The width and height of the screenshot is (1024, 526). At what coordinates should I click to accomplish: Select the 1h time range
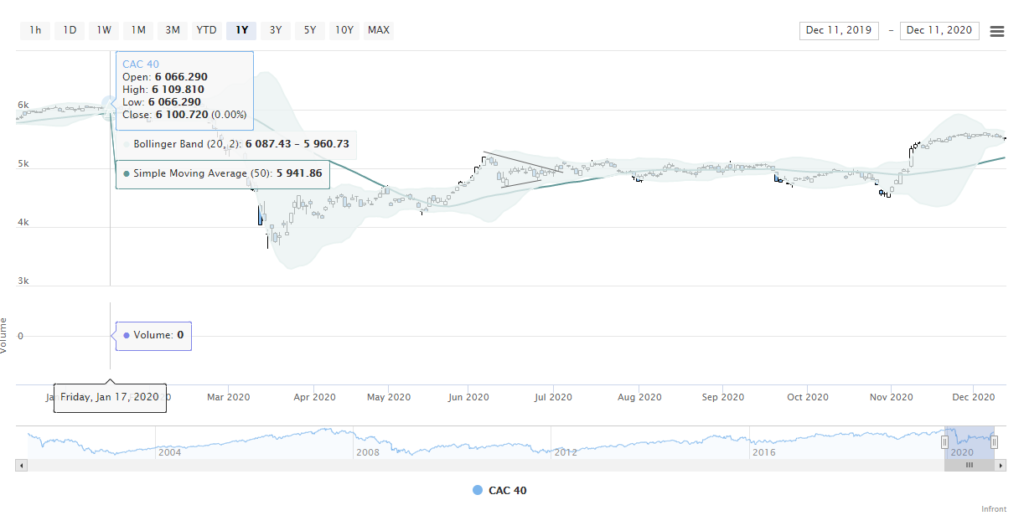[x=35, y=30]
